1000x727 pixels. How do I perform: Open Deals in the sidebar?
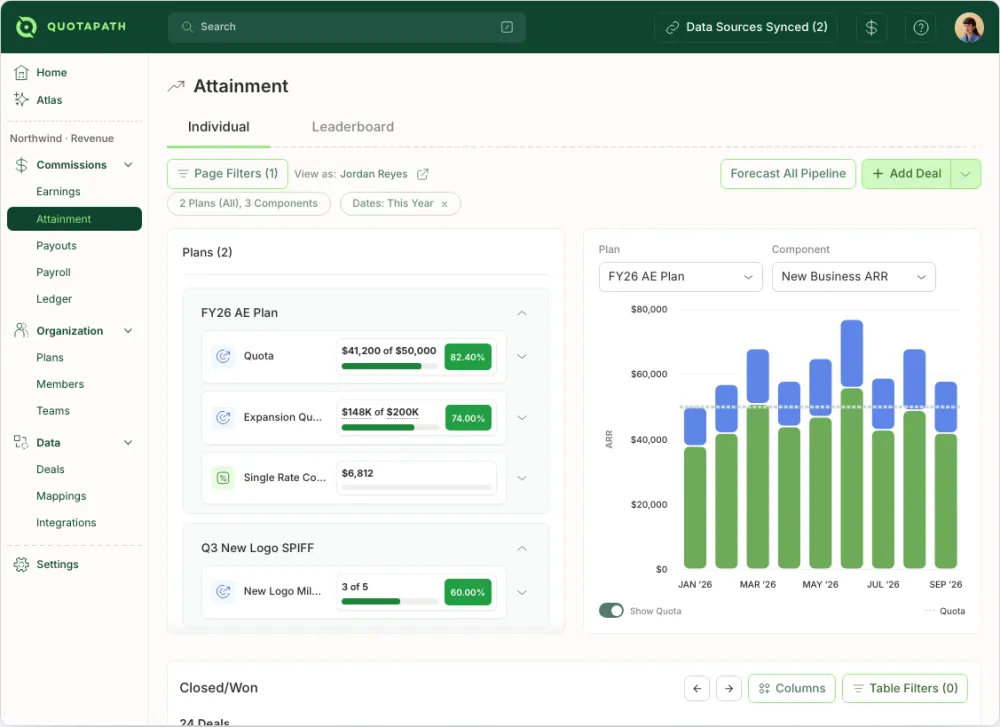tap(50, 469)
